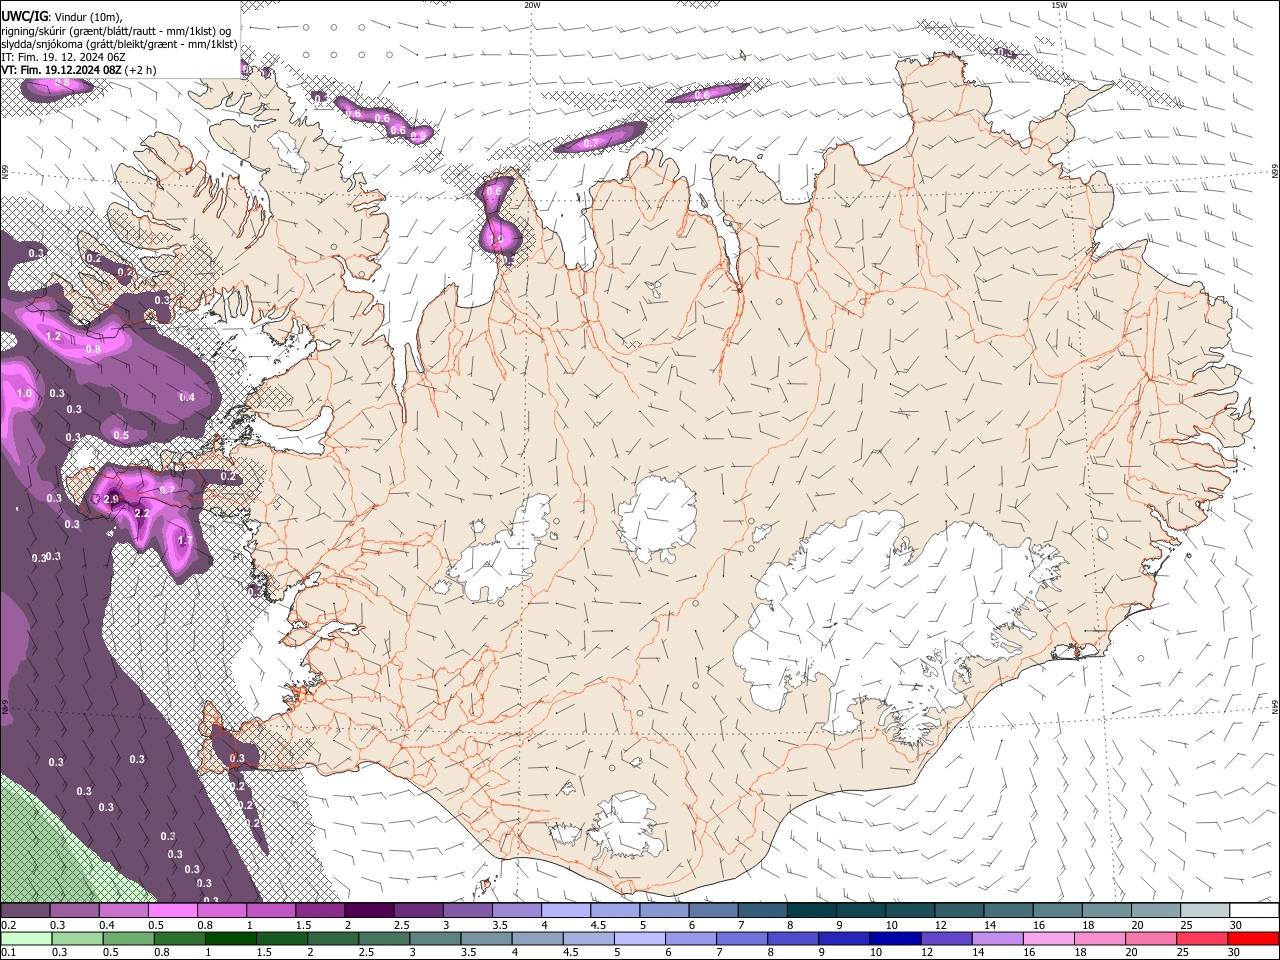Click the '15W' longitude label
The width and height of the screenshot is (1280, 960).
(1059, 5)
